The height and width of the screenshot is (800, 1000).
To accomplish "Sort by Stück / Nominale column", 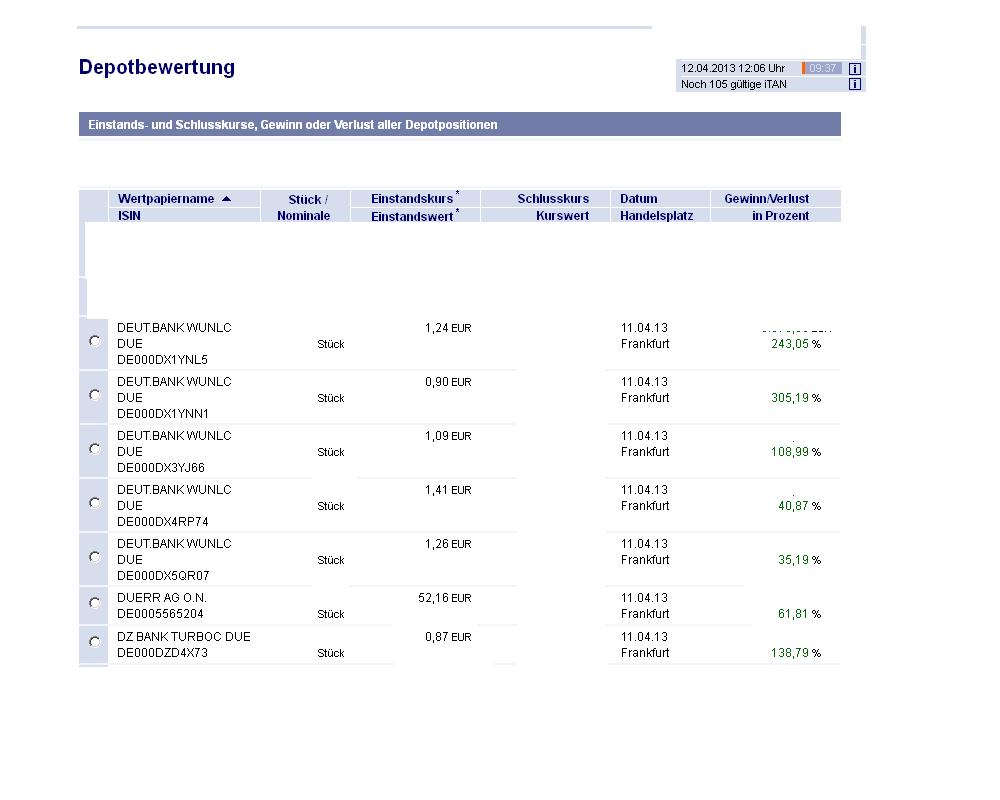I will pyautogui.click(x=305, y=207).
